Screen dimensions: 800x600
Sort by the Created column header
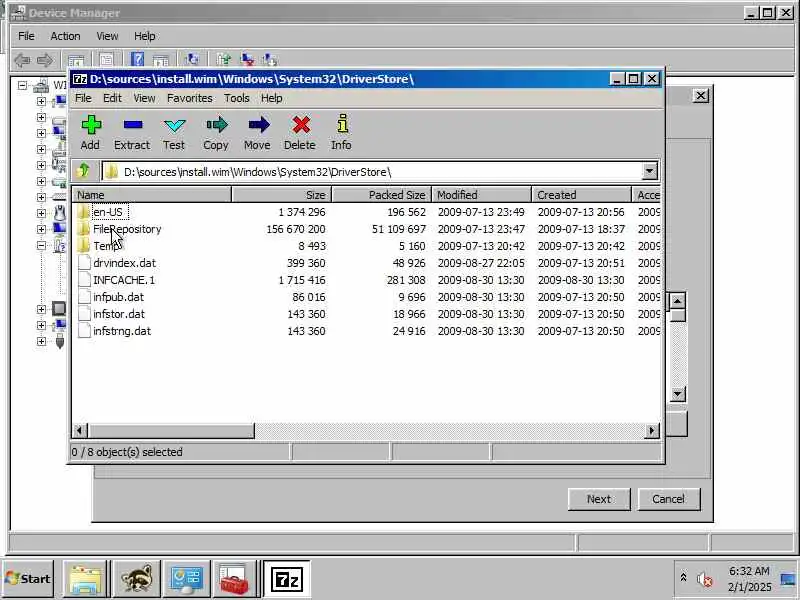pyautogui.click(x=582, y=195)
